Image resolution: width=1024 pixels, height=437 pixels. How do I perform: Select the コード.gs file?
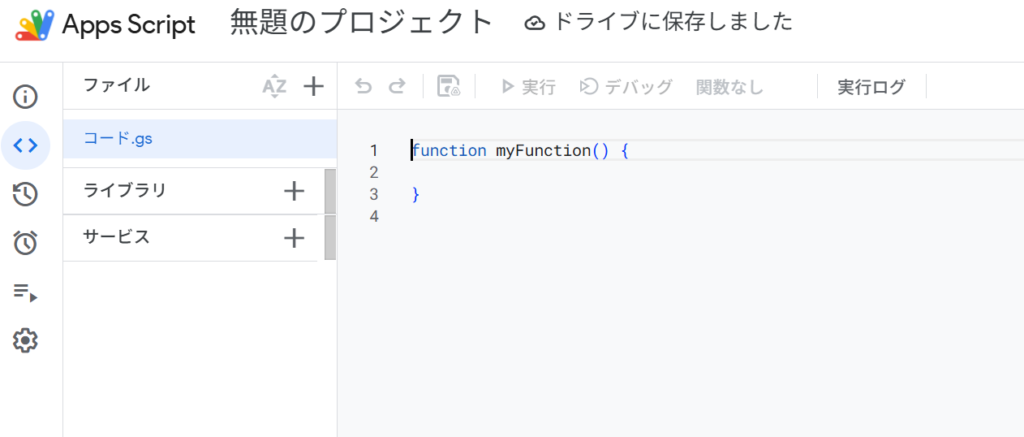118,139
